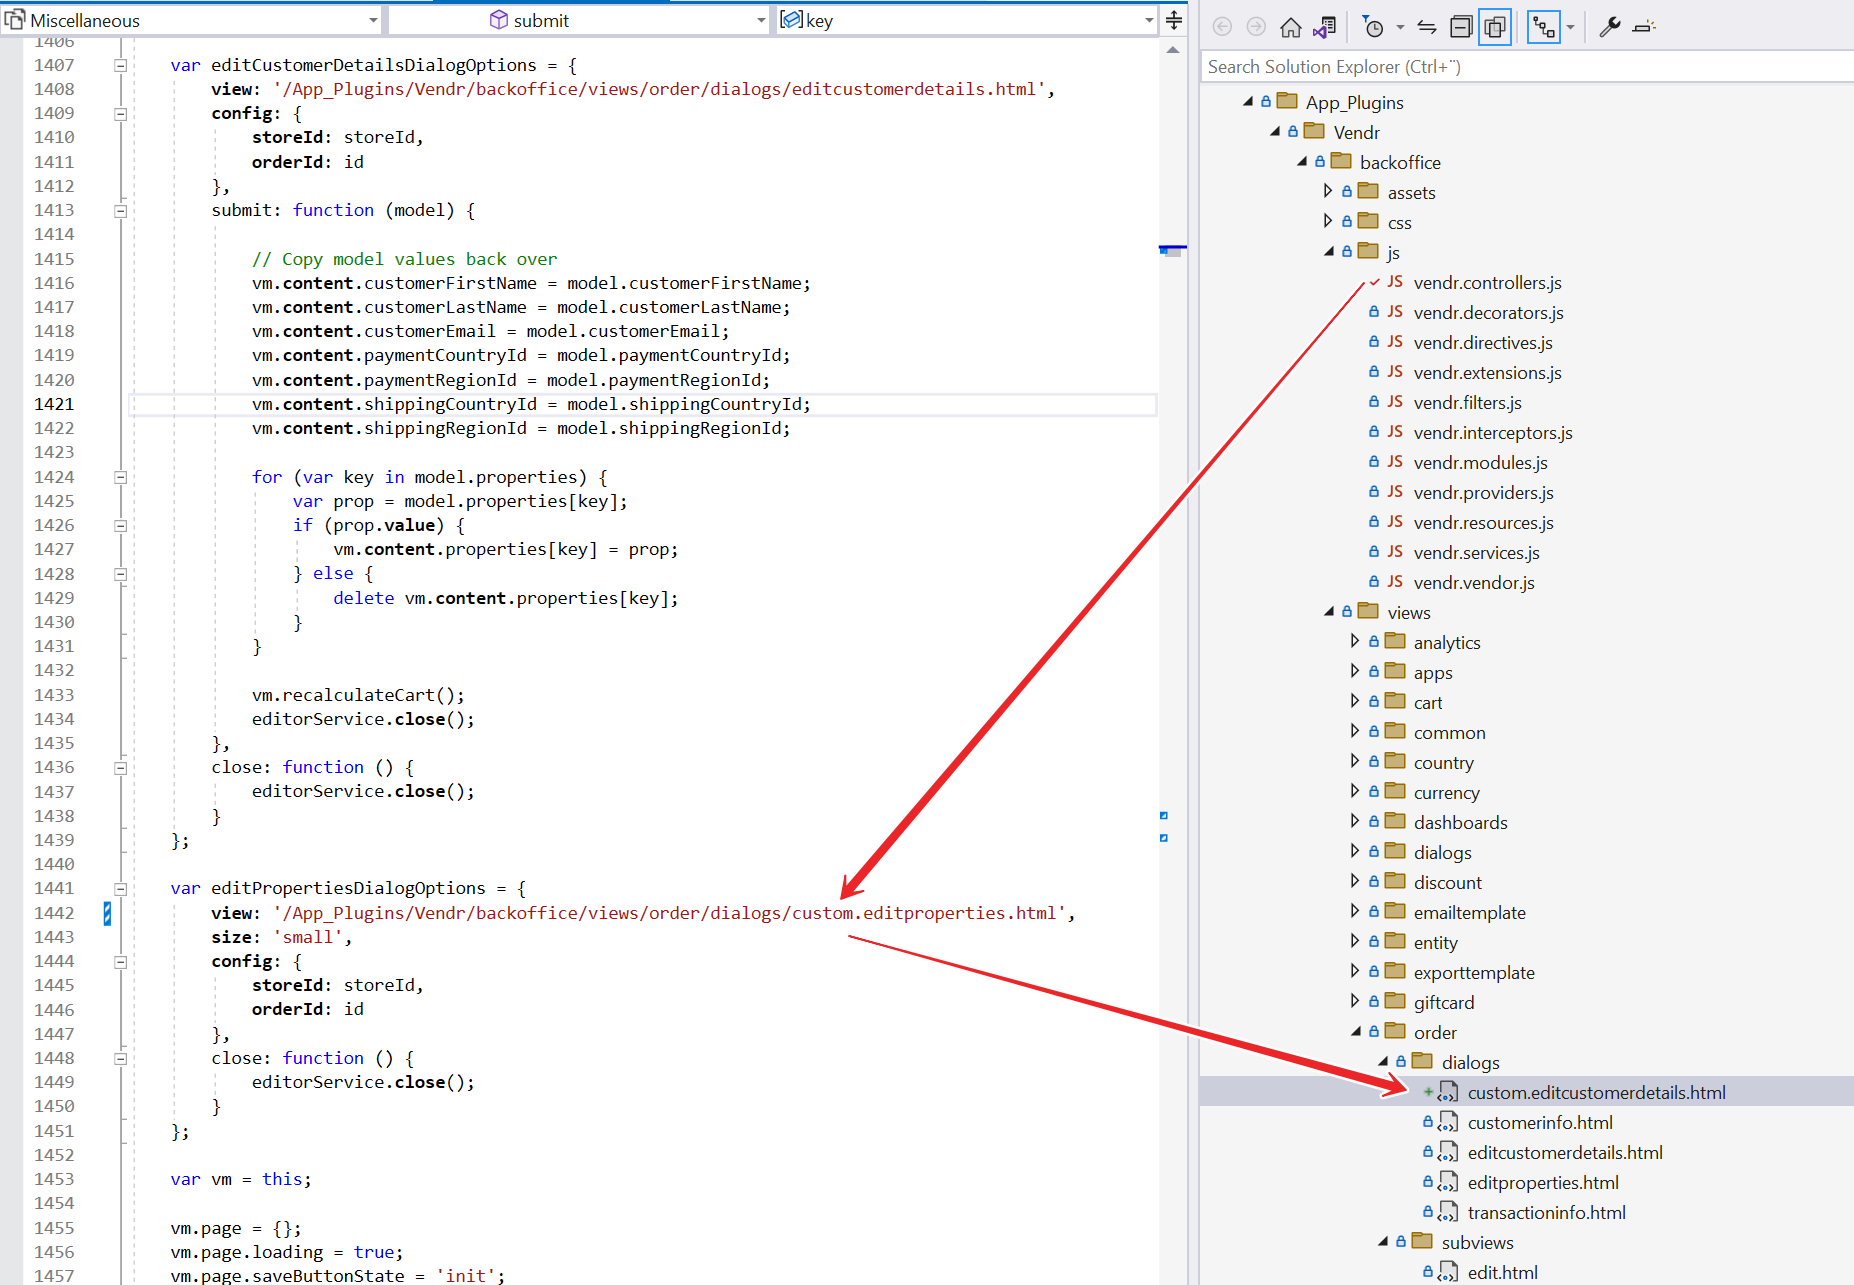Viewport: 1854px width, 1285px height.
Task: Expand the assets folder
Action: (1328, 190)
